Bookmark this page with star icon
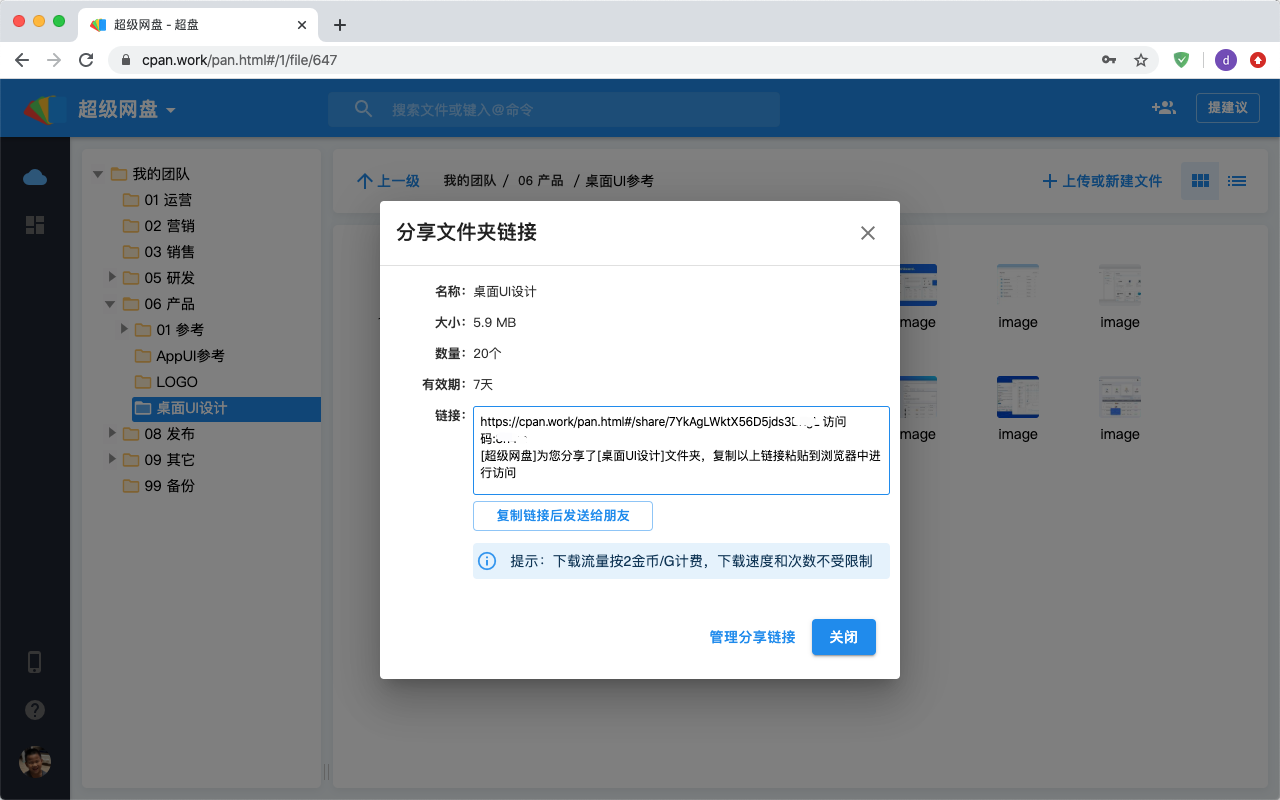 1140,60
